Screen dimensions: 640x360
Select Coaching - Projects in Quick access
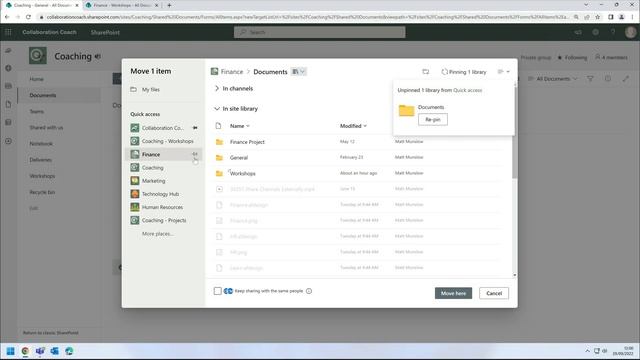click(x=164, y=220)
